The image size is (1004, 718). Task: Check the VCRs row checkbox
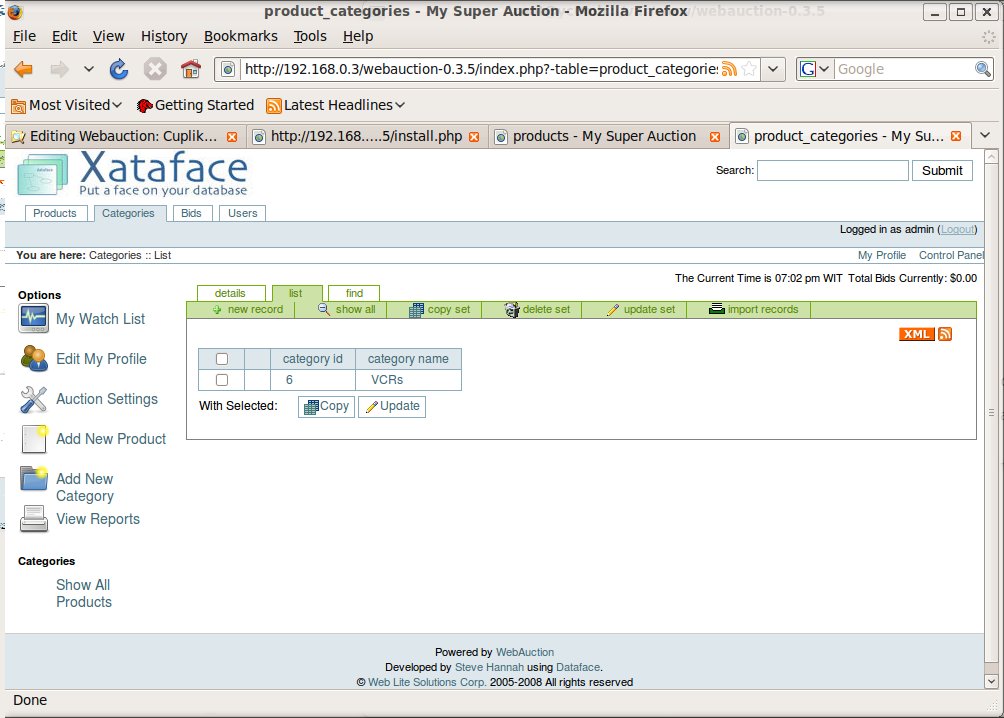pyautogui.click(x=222, y=380)
